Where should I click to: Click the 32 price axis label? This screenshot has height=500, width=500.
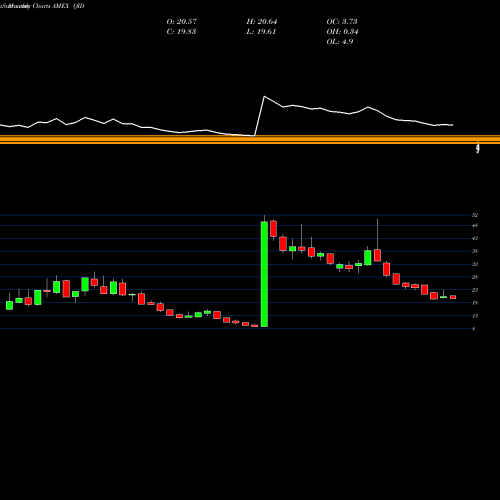[x=475, y=264]
